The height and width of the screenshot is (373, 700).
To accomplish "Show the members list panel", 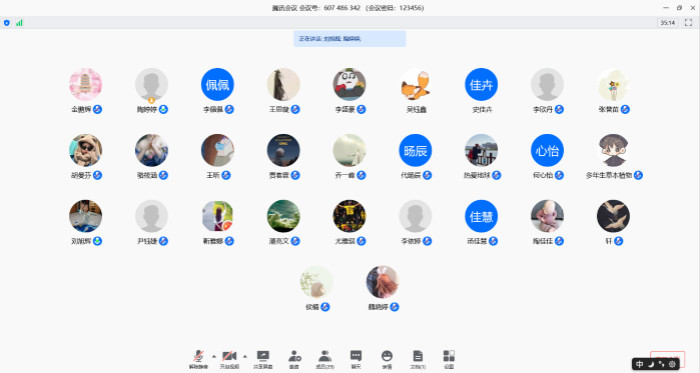I will [x=325, y=359].
